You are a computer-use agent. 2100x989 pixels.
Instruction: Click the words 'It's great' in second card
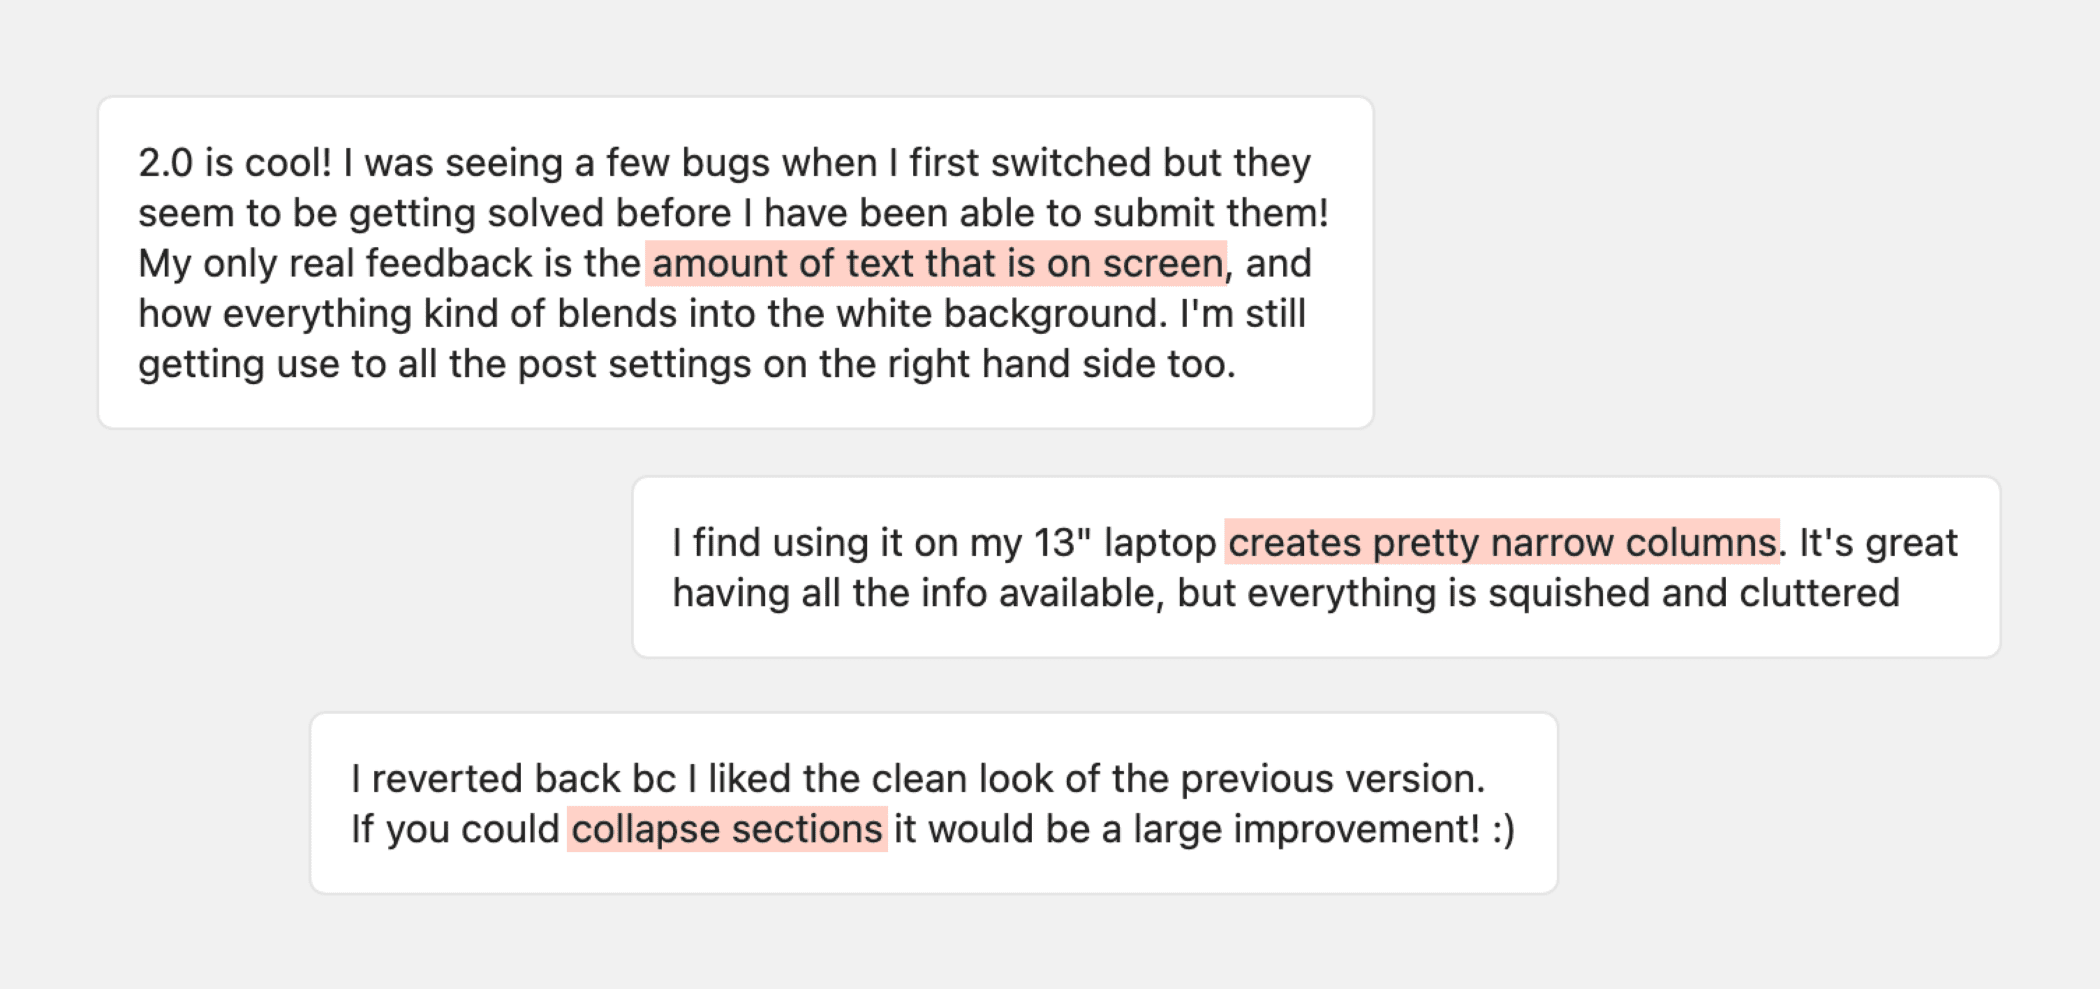[x=1878, y=542]
